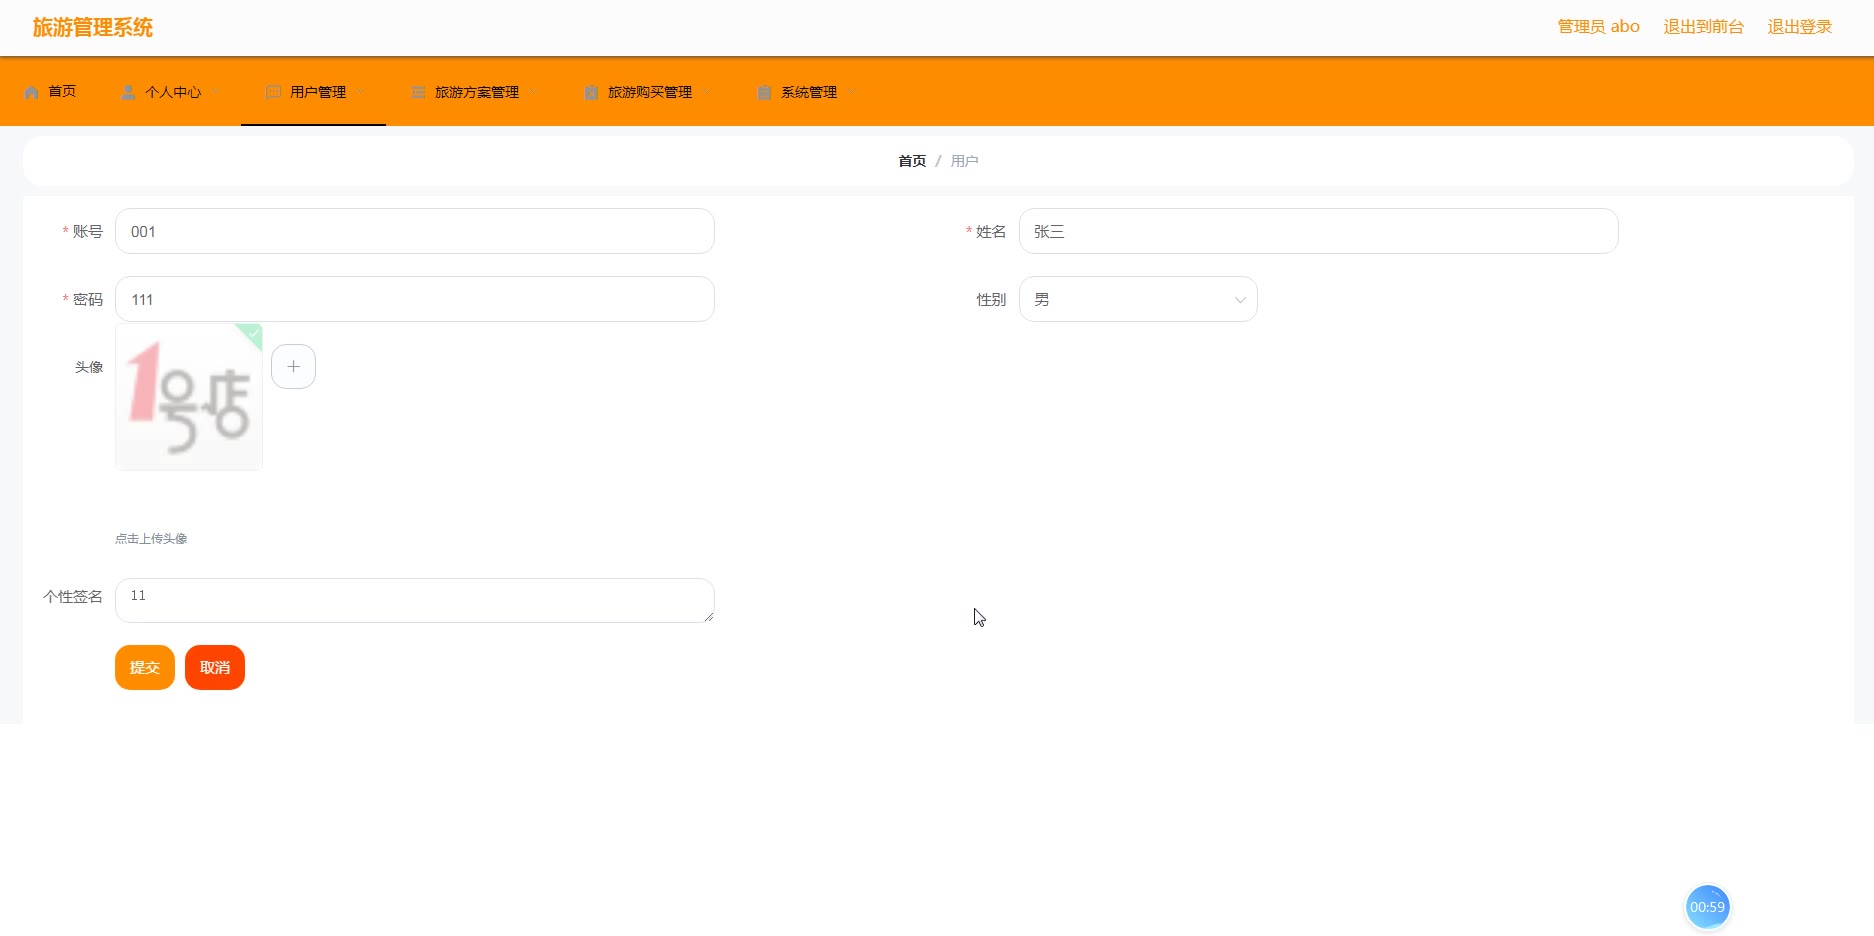
Task: Expand the 系统管理 menu chevron
Action: (x=852, y=92)
